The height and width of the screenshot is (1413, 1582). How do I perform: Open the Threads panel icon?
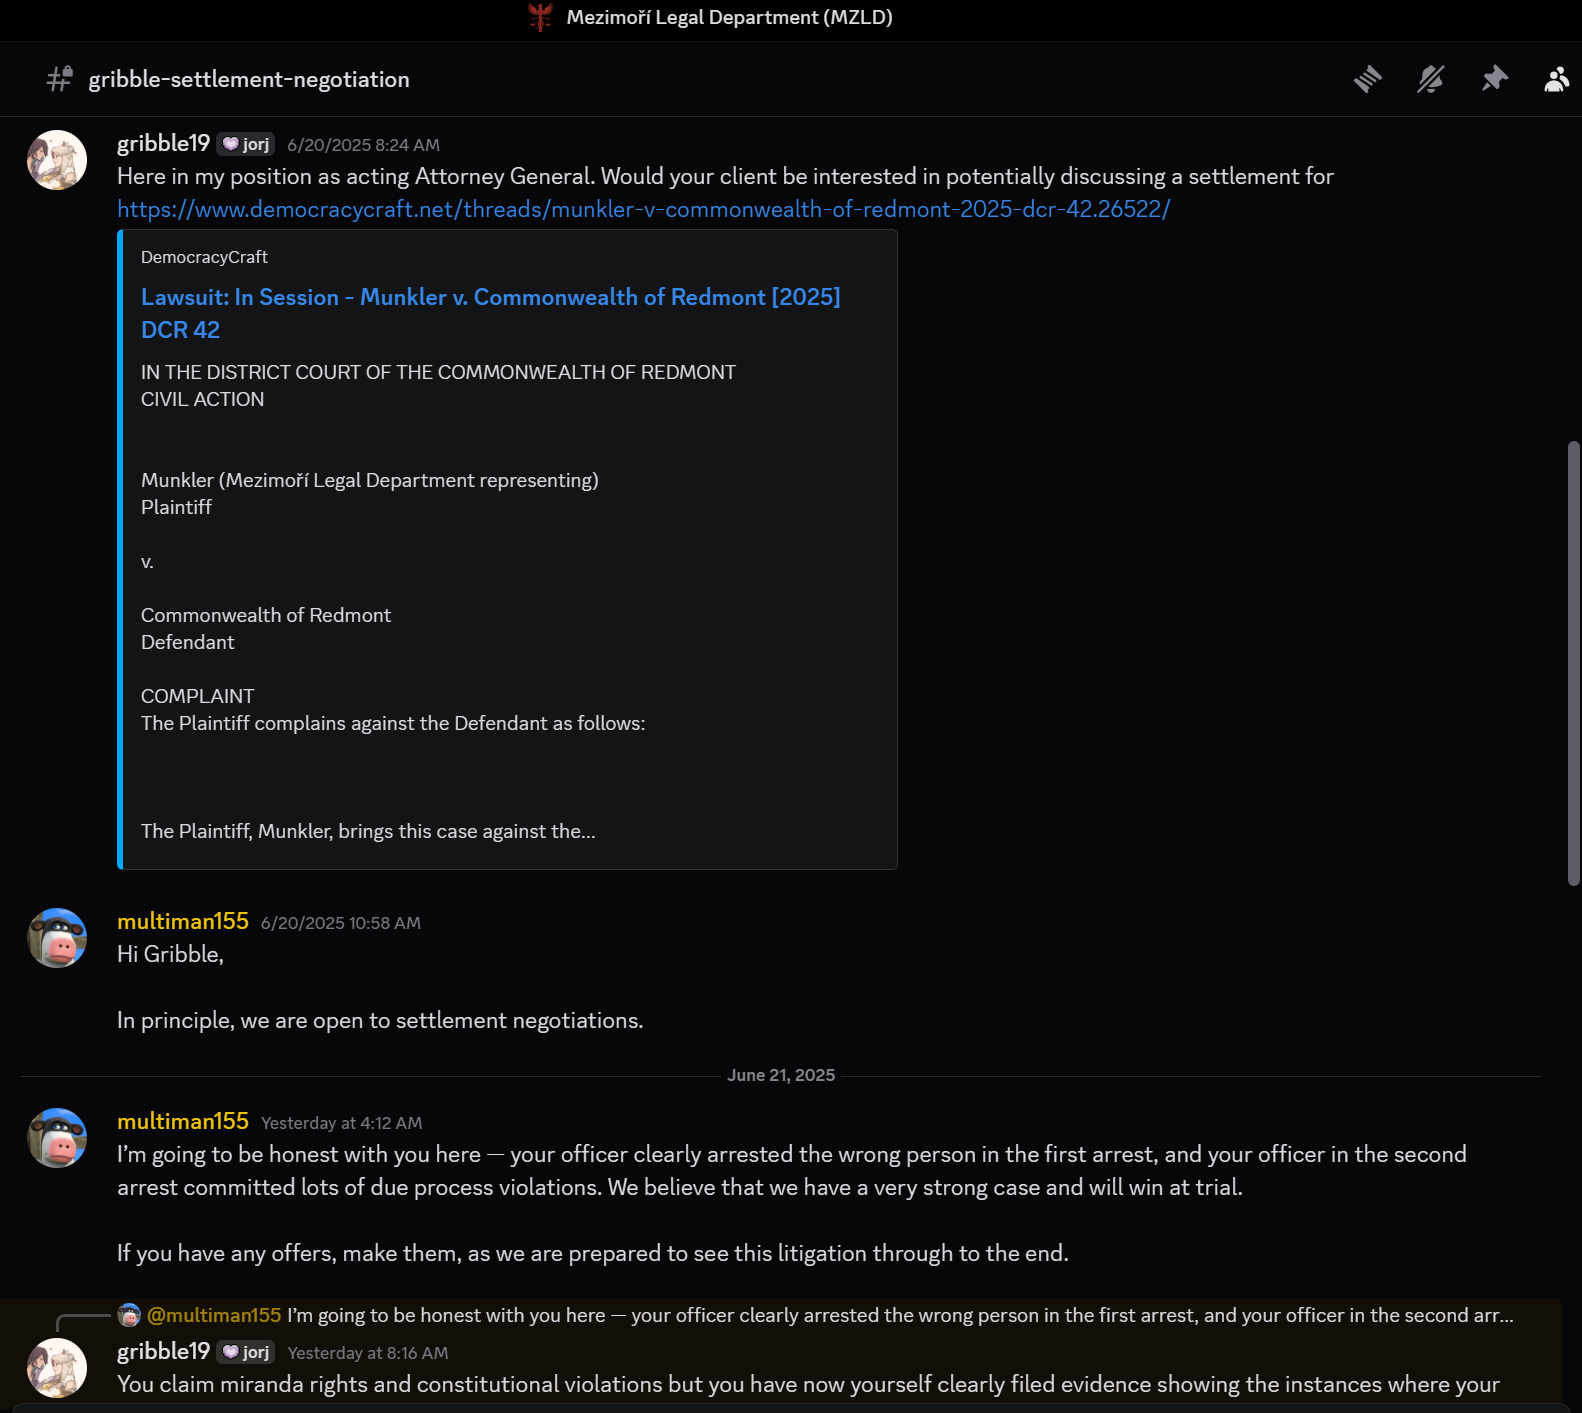point(1367,79)
